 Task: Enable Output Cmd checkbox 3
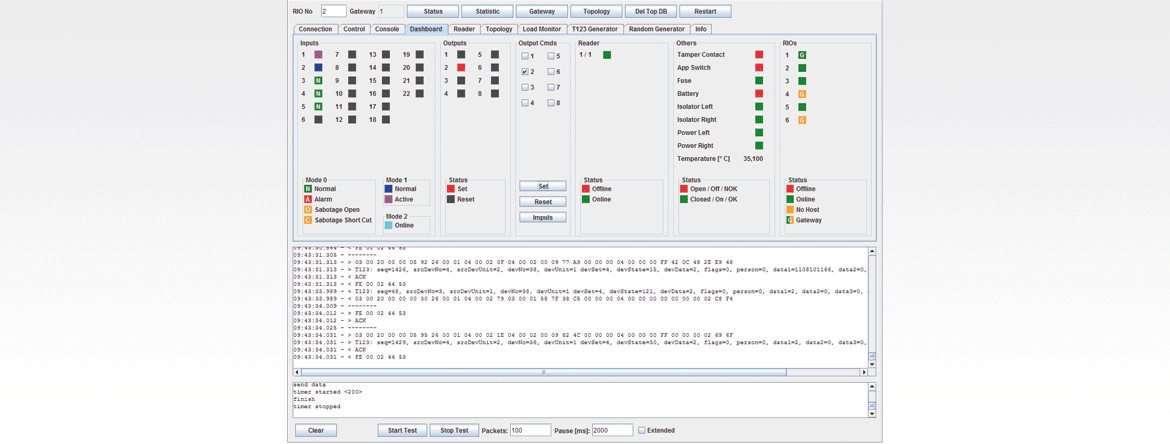(525, 87)
